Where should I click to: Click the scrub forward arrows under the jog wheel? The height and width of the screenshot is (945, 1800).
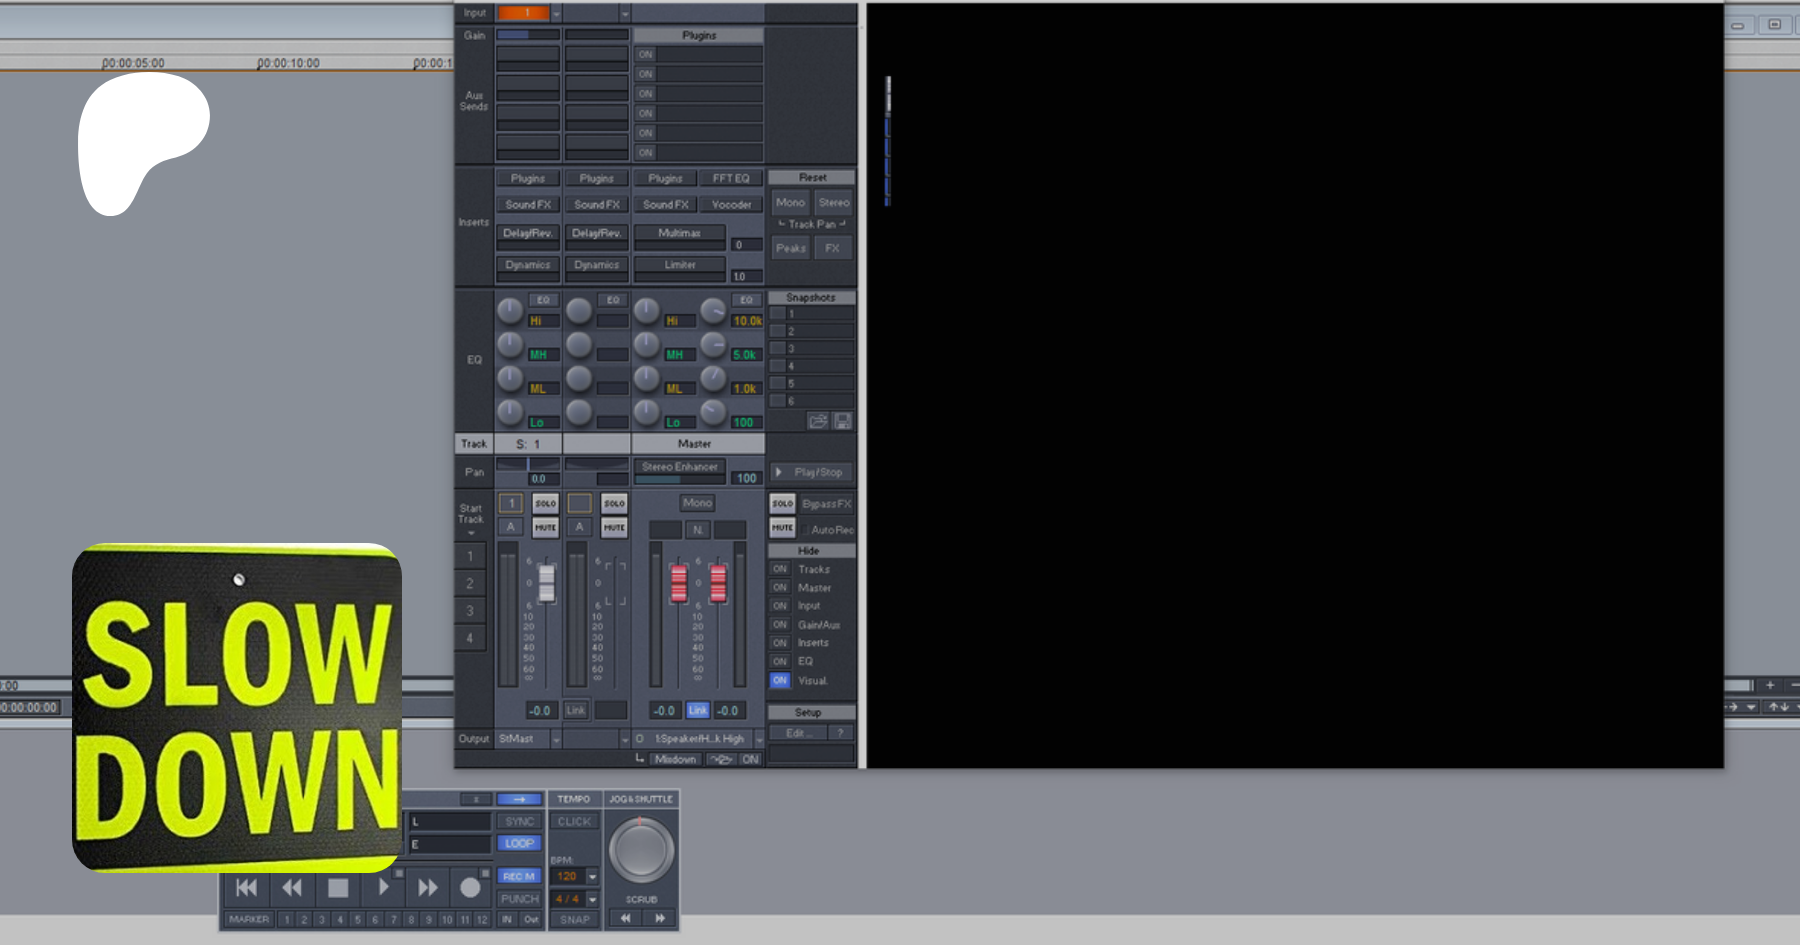660,918
